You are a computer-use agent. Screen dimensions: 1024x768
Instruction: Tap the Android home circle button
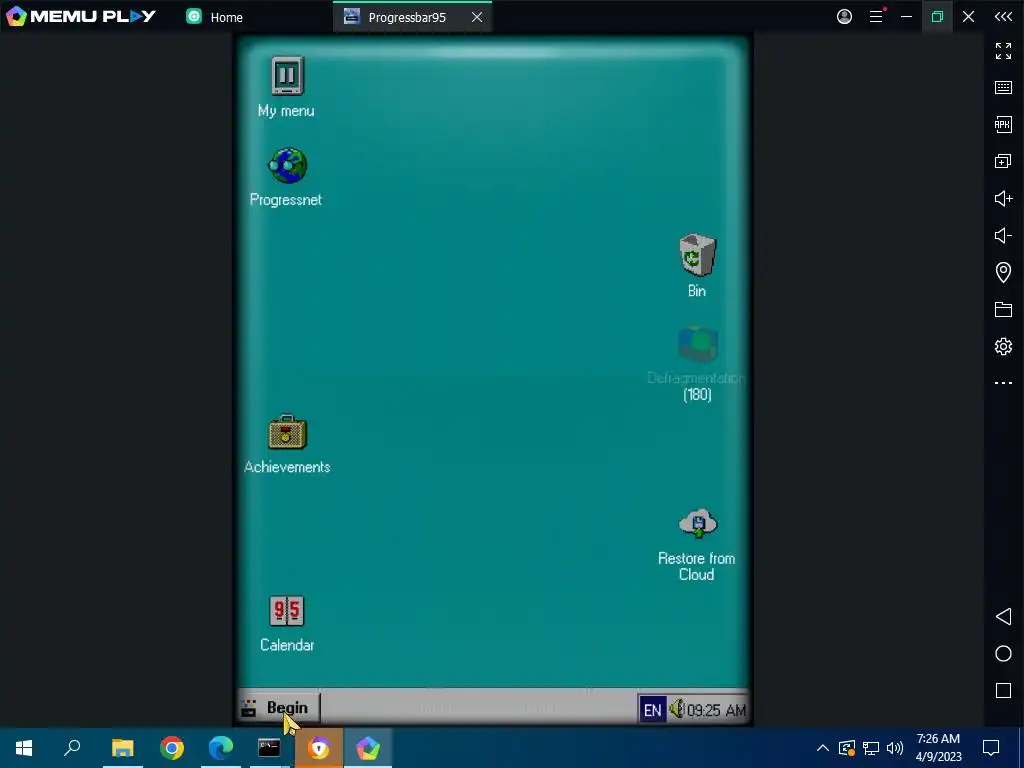(x=1003, y=654)
